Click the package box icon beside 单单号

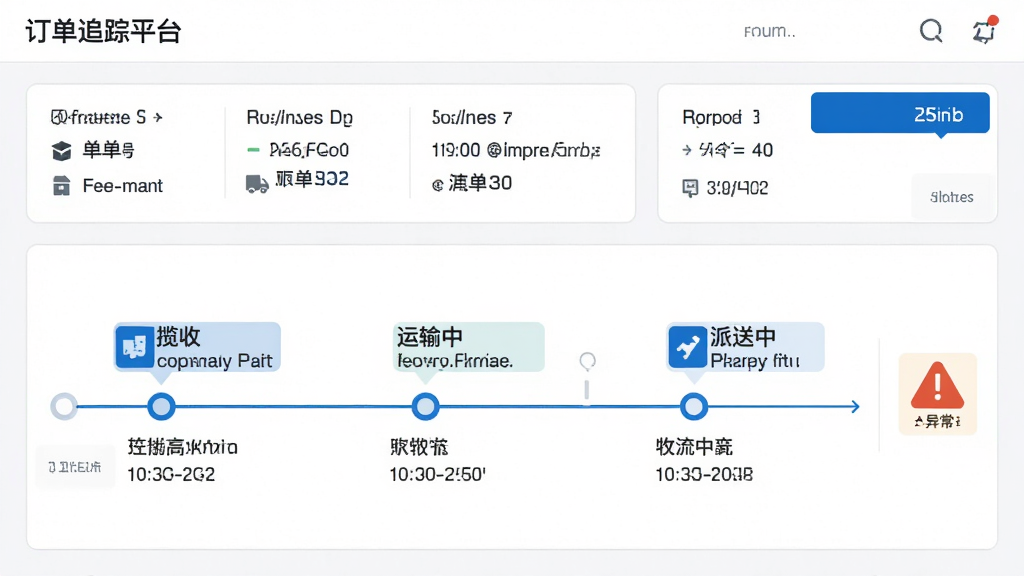(x=61, y=151)
